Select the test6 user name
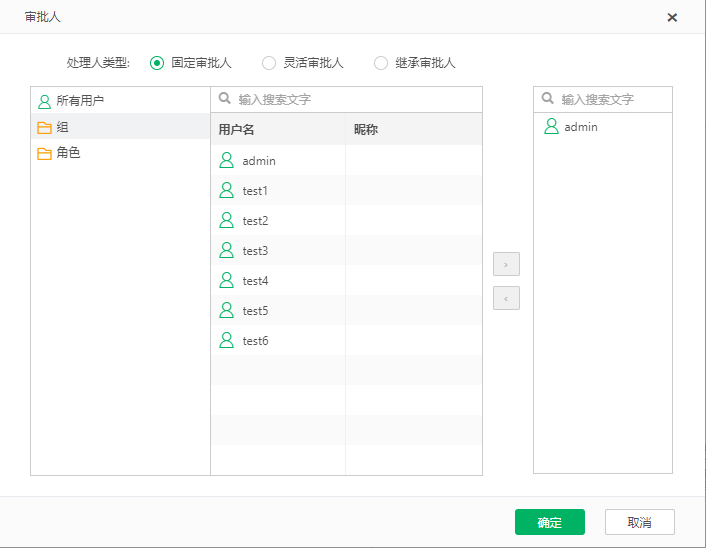The height and width of the screenshot is (548, 706). [x=255, y=341]
